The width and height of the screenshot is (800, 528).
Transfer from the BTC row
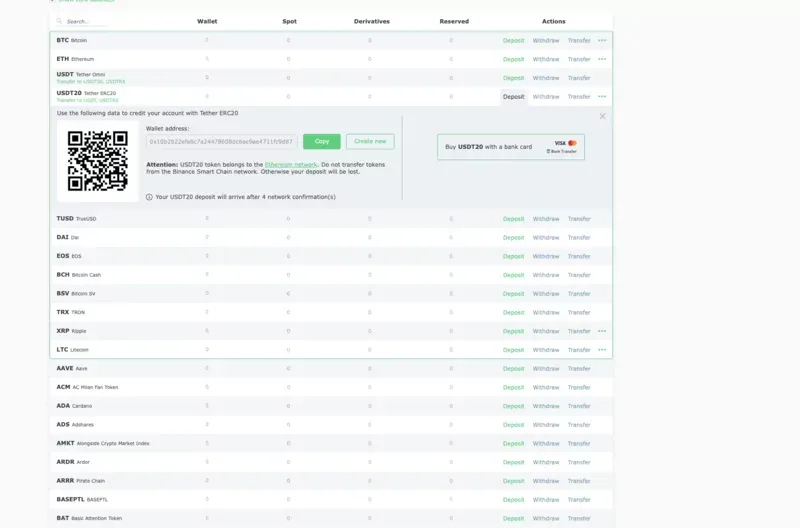pyautogui.click(x=579, y=40)
